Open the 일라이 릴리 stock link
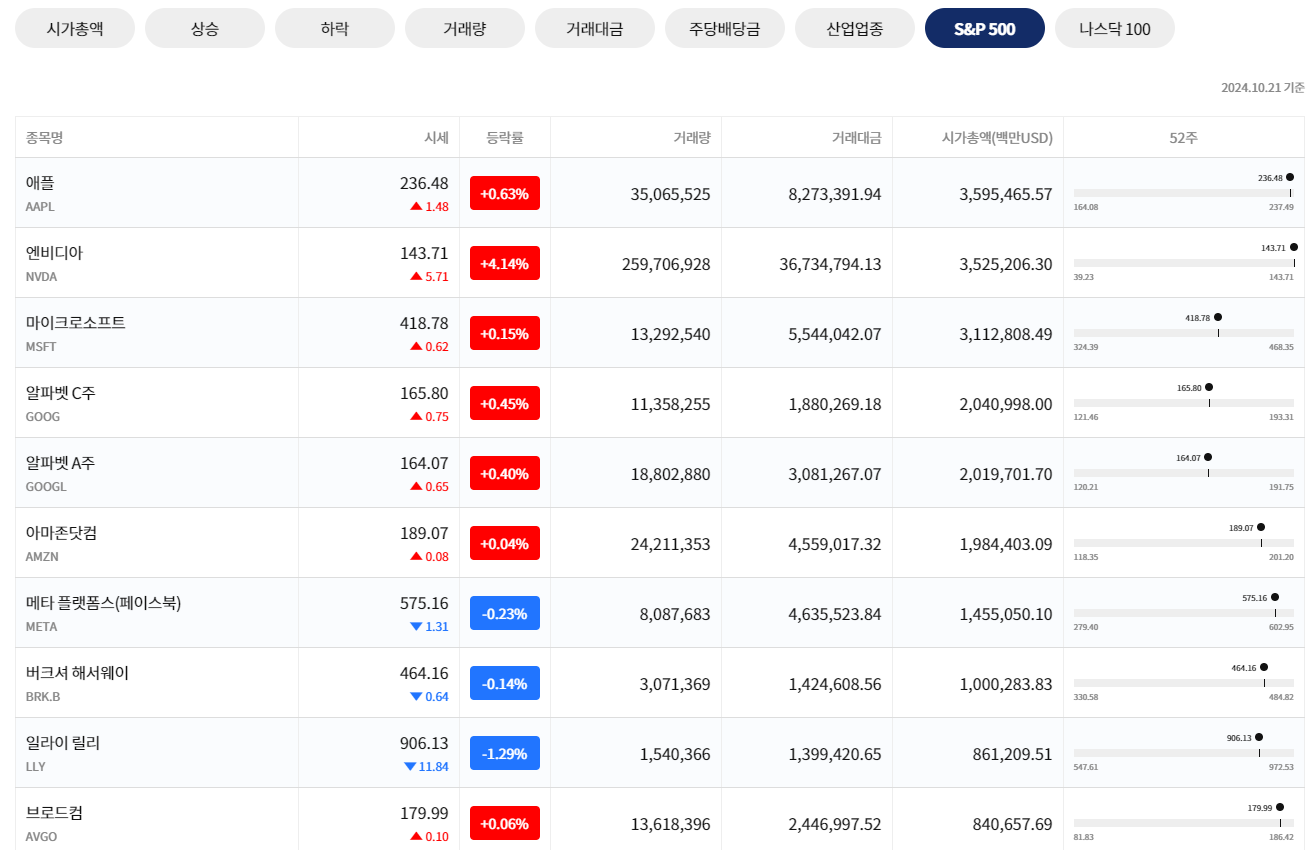This screenshot has width=1309, height=850. point(63,743)
